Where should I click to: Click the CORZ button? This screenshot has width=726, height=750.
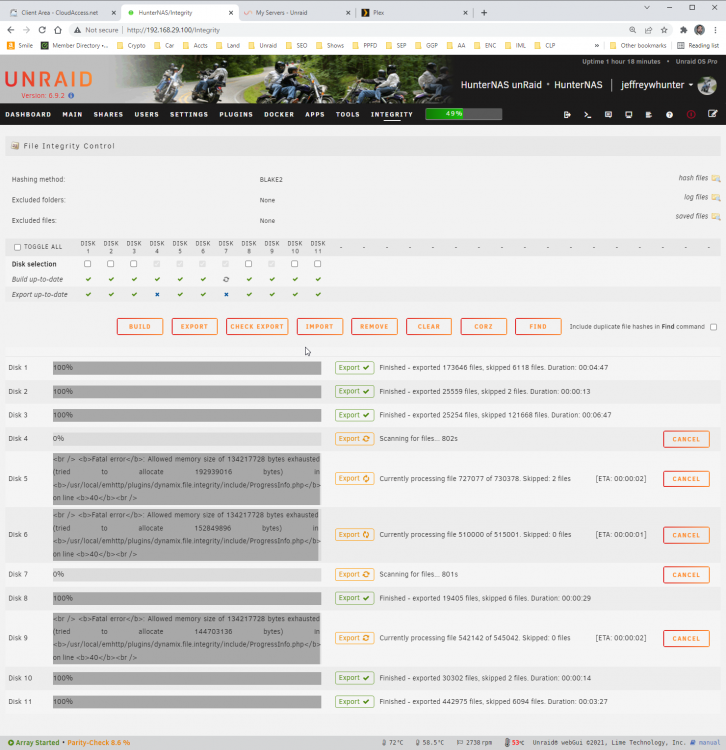[483, 327]
